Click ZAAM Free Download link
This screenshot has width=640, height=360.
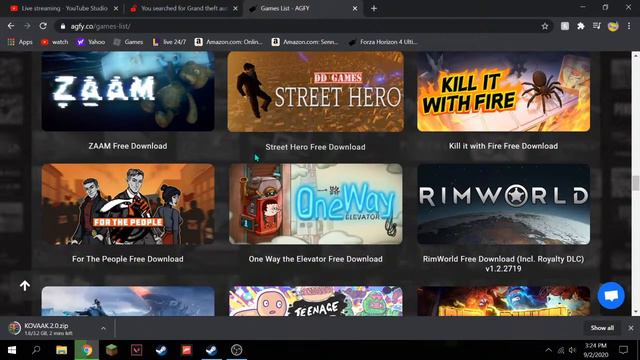128,146
